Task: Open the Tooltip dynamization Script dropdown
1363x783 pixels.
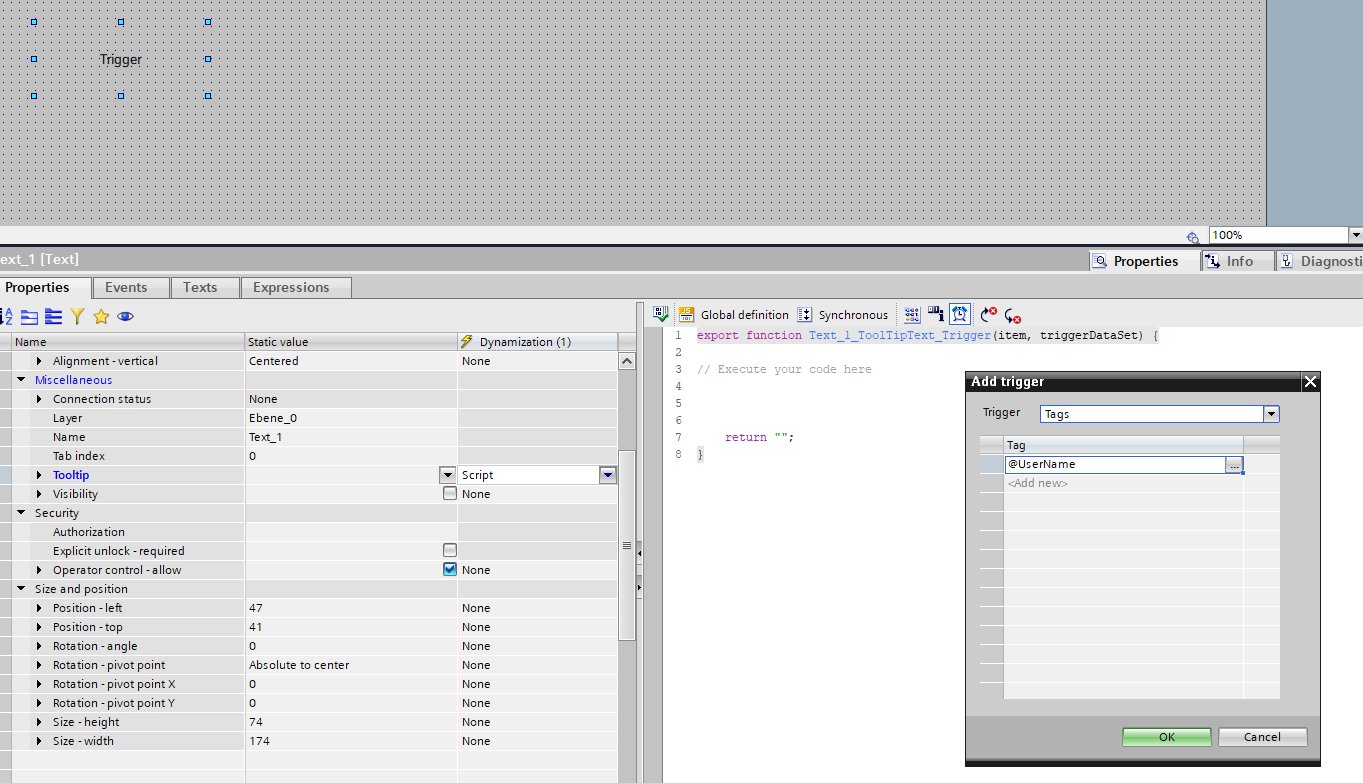Action: 607,475
